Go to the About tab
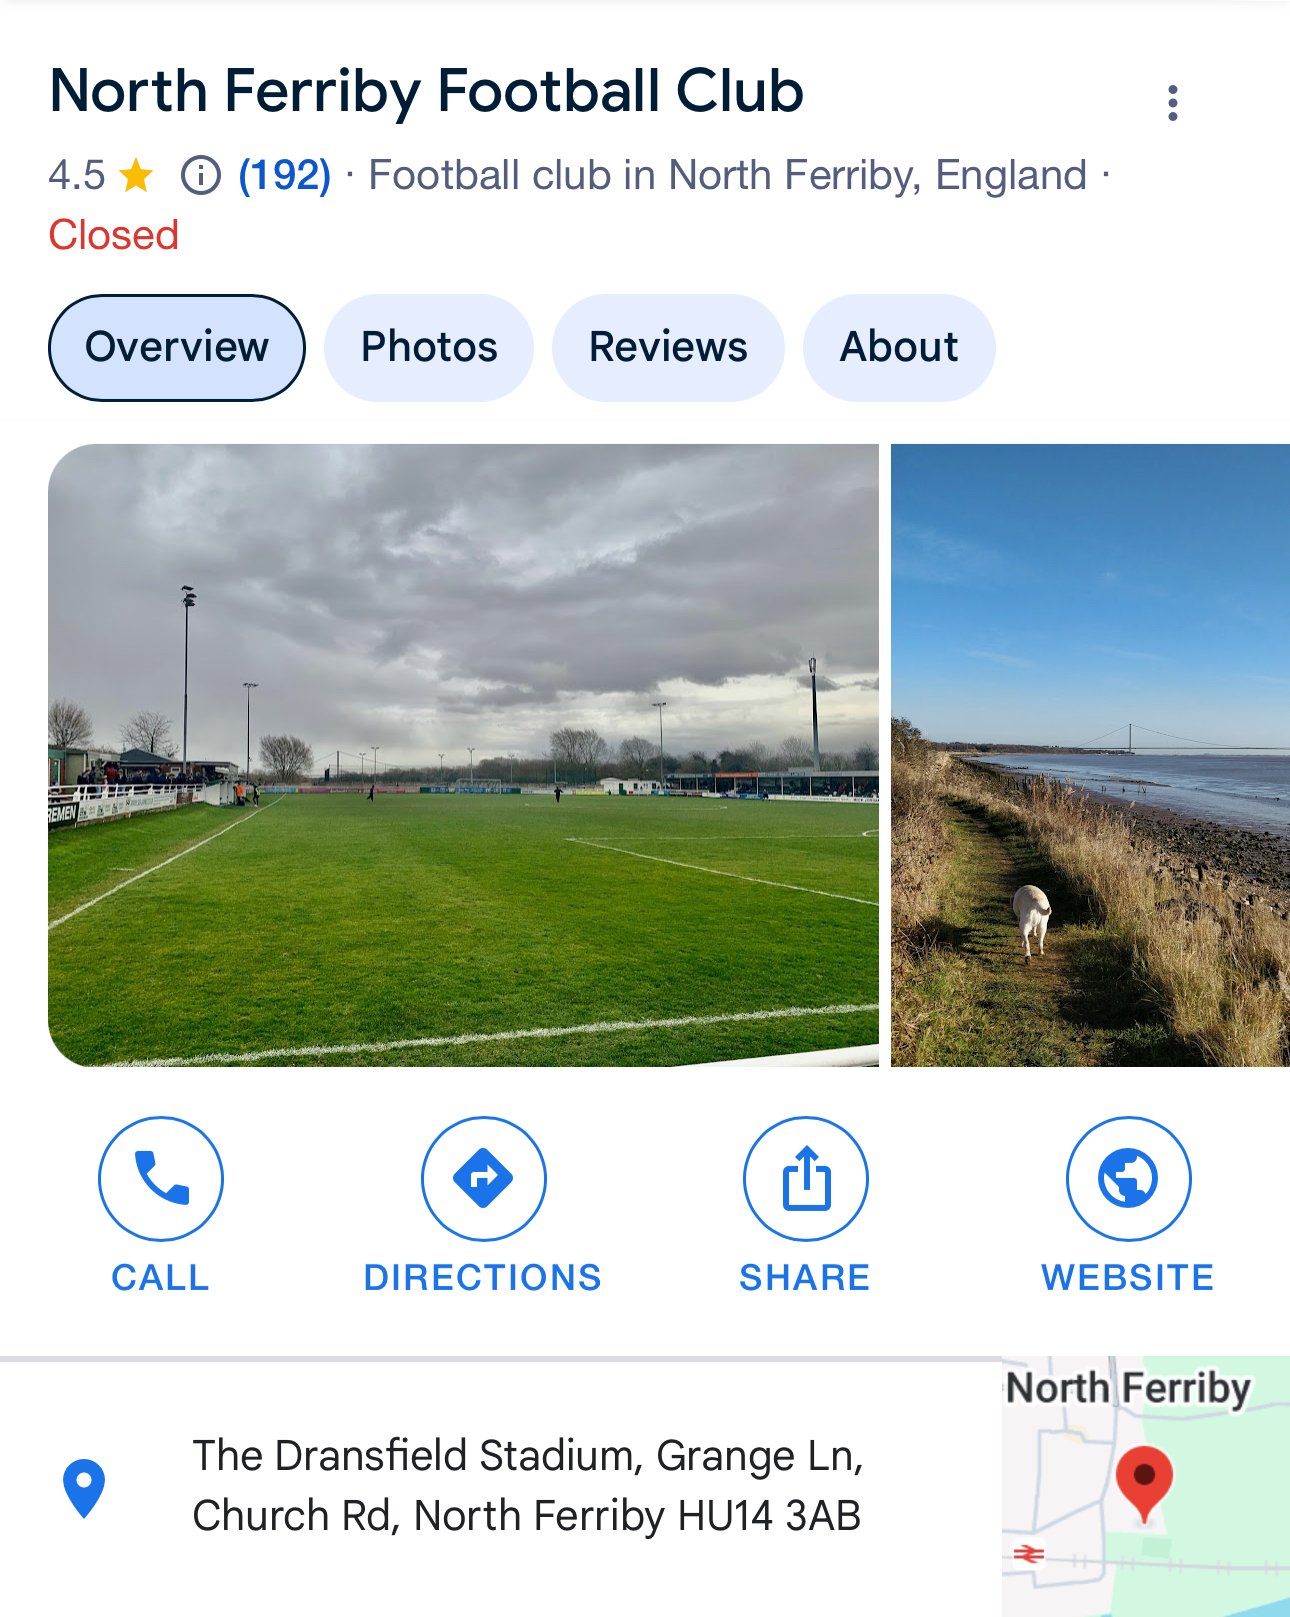Screen dimensions: 1290x1617 (899, 347)
